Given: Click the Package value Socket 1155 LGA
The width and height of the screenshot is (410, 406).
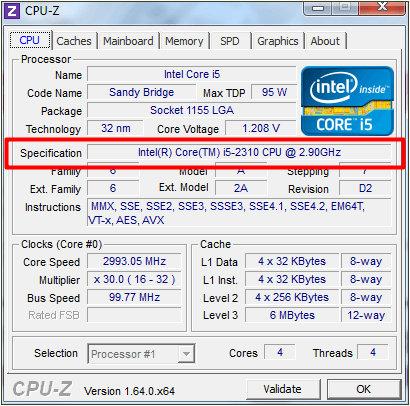Looking at the screenshot, I should (192, 110).
